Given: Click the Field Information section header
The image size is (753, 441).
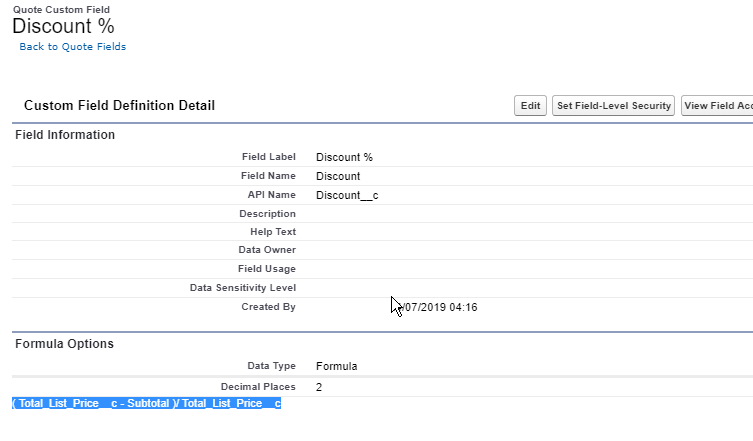Looking at the screenshot, I should coord(65,135).
